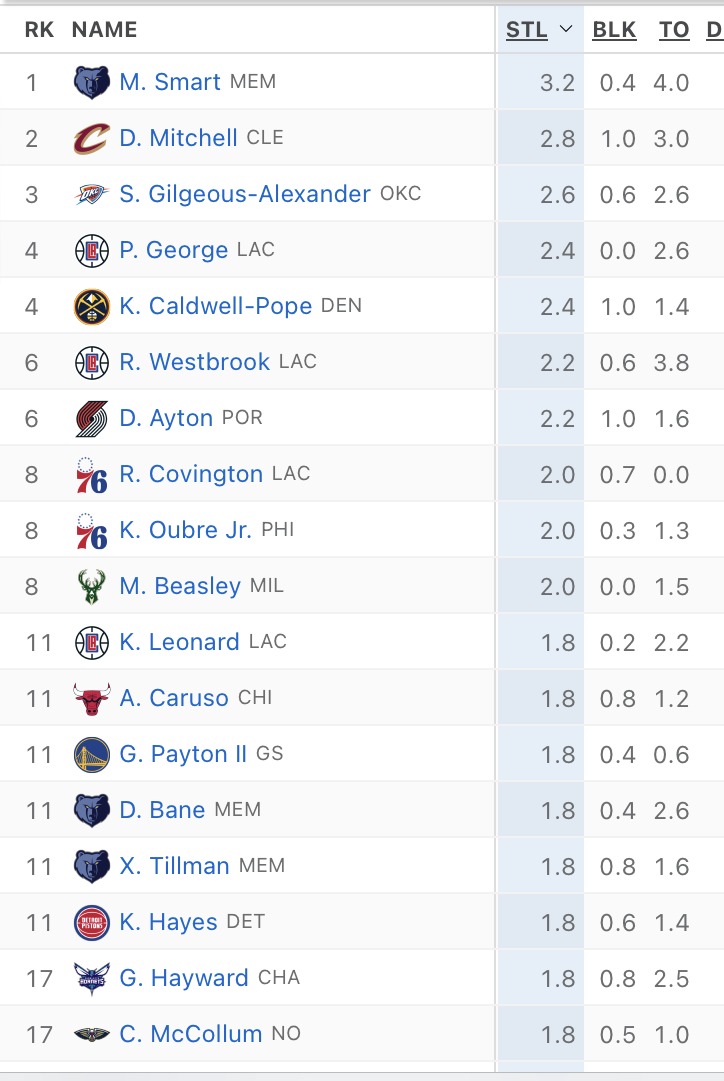724x1081 pixels.
Task: Click the Memphis Grizzlies logo beside M. Smart
Action: coord(92,83)
